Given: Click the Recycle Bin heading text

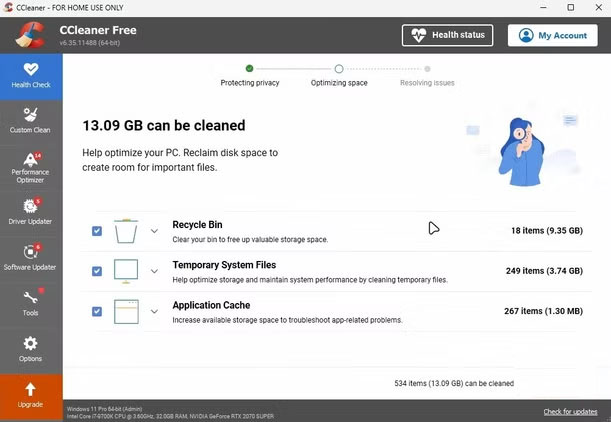Looking at the screenshot, I should click(x=198, y=225).
